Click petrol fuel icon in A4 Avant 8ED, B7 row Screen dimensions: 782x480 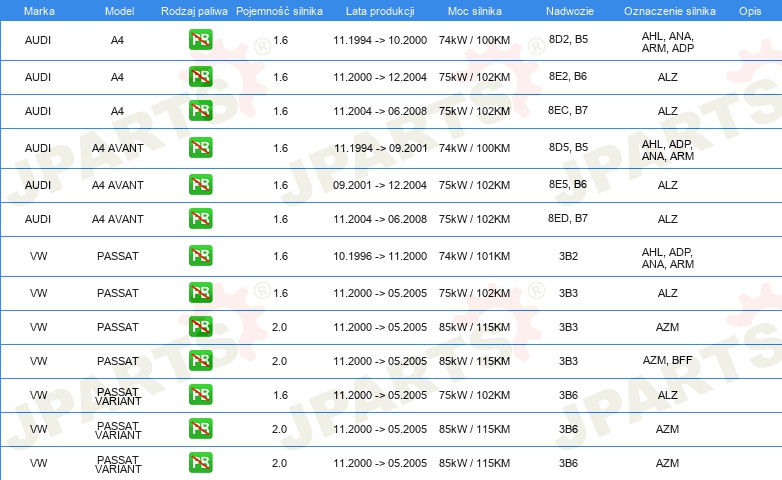[x=200, y=219]
